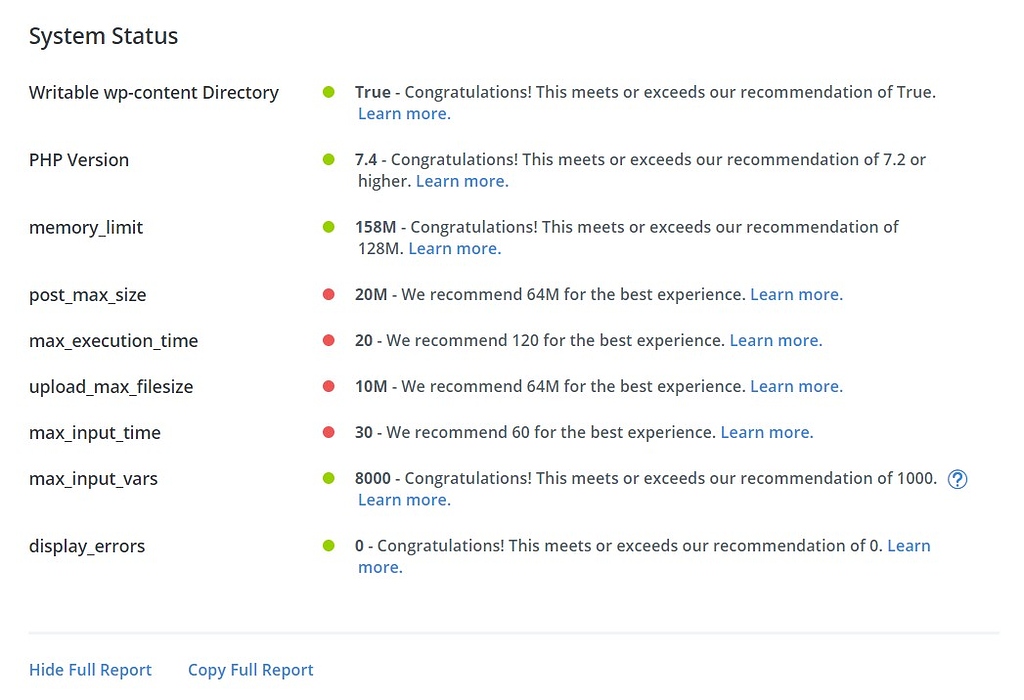Click green dot for Writable wp-content Directory

[328, 92]
